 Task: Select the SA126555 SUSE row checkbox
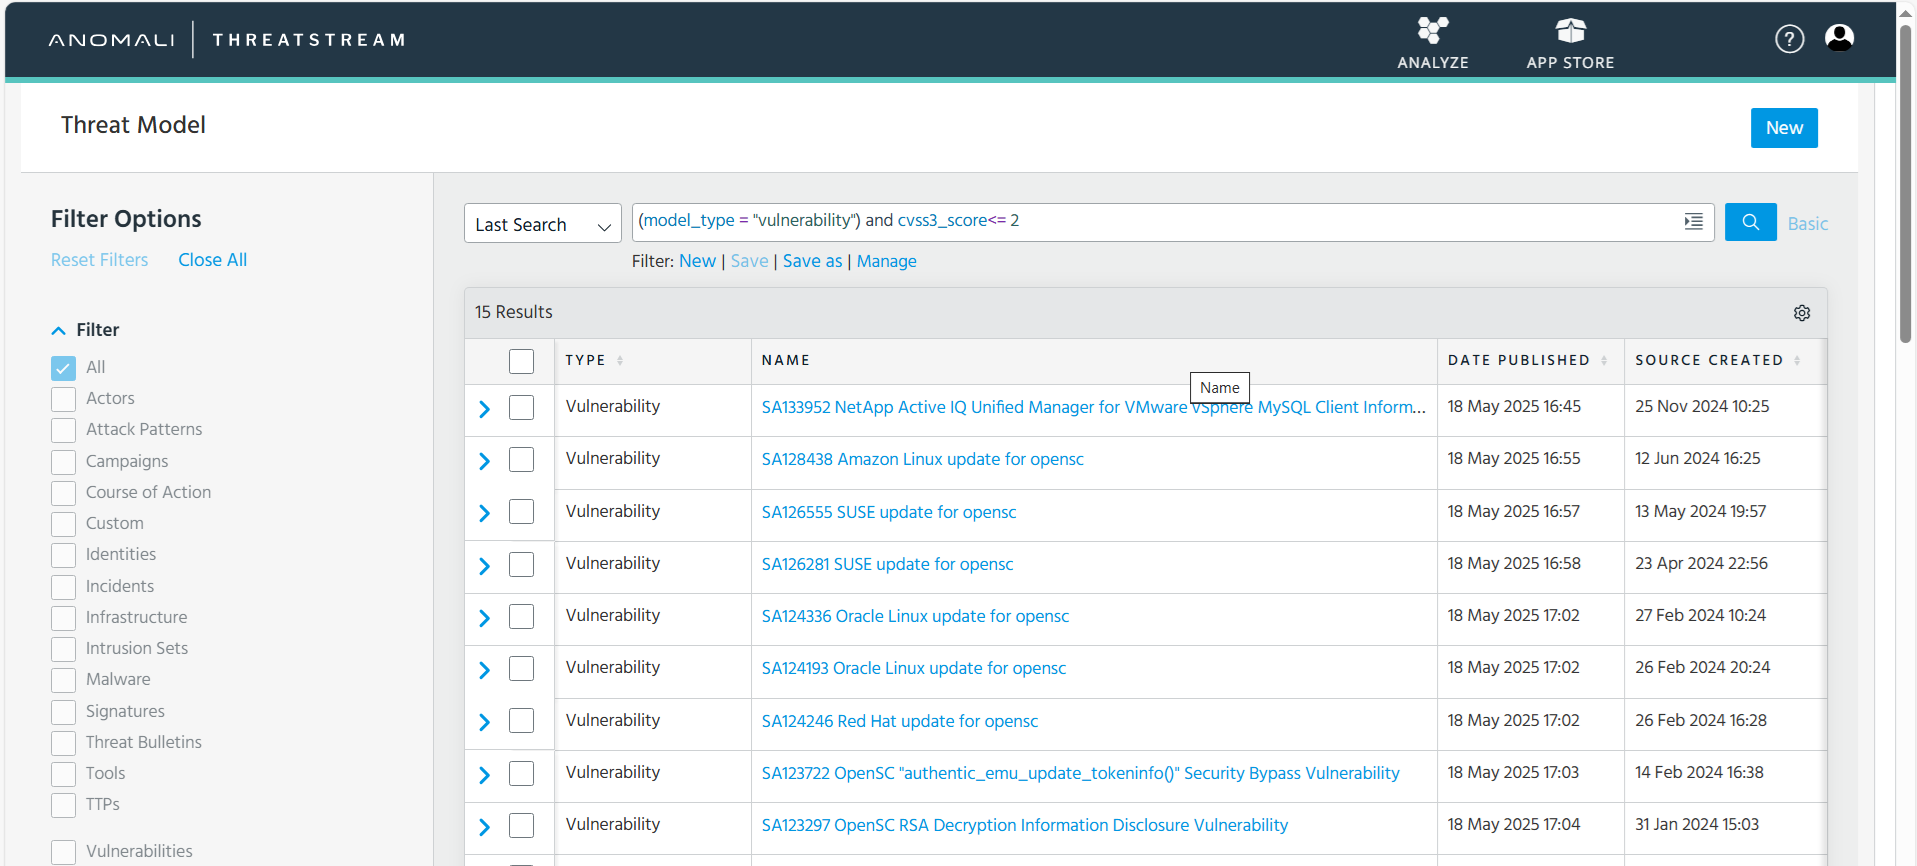click(x=521, y=511)
